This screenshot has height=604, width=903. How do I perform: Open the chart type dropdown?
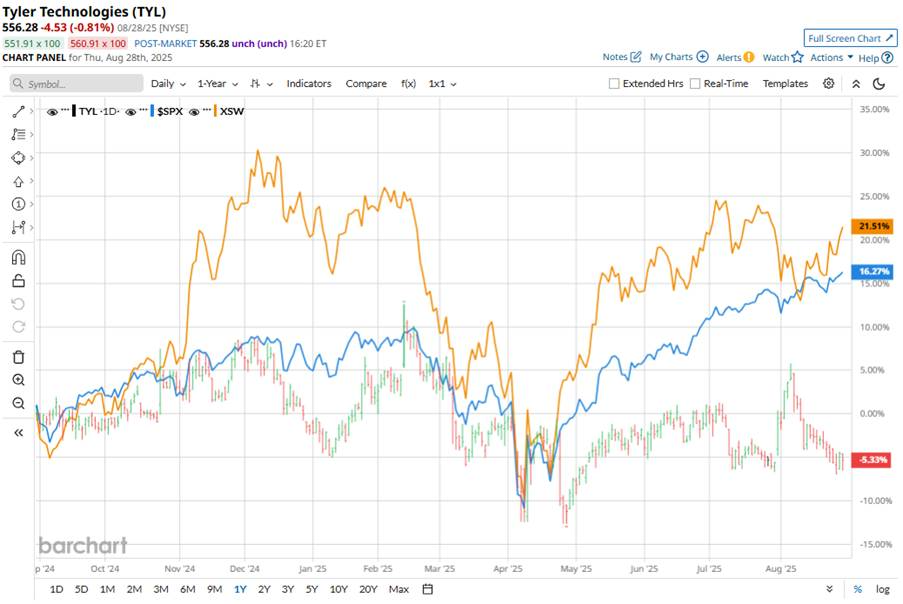261,83
